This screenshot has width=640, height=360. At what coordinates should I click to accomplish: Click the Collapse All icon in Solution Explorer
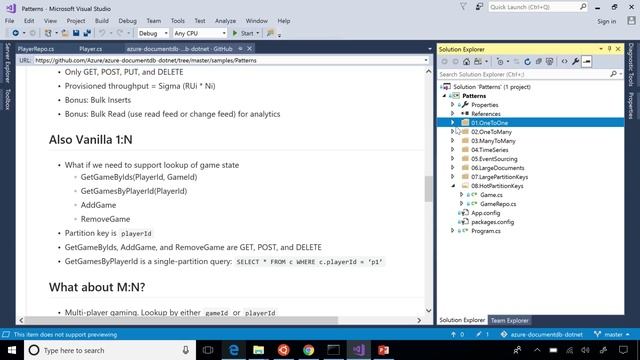(x=538, y=62)
